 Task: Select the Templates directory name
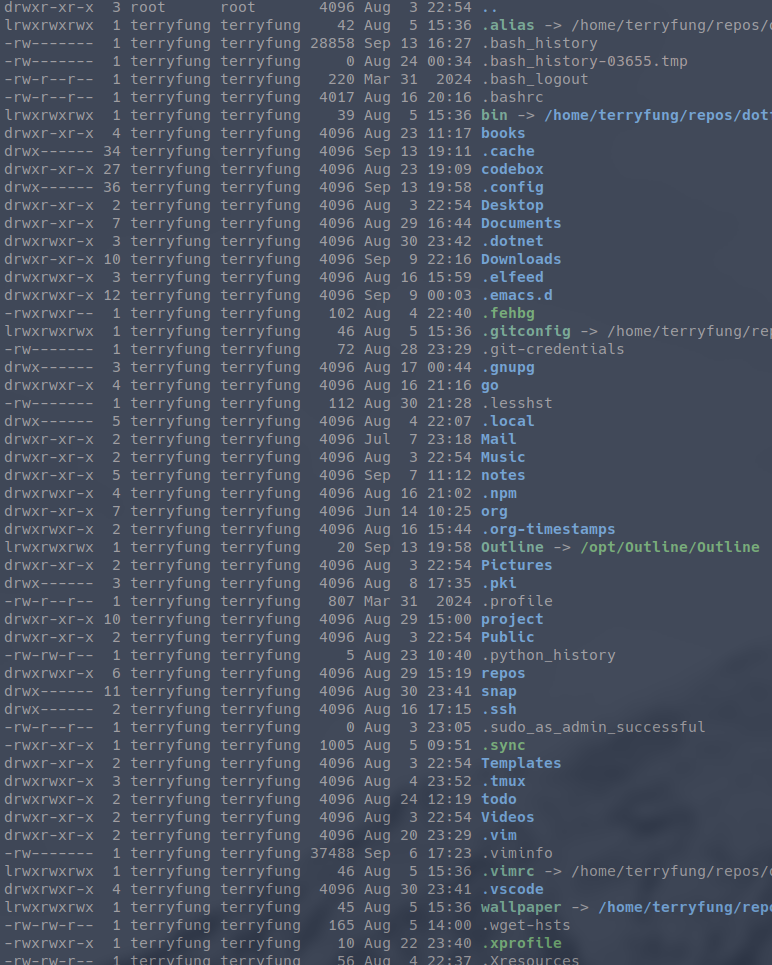pyautogui.click(x=521, y=763)
